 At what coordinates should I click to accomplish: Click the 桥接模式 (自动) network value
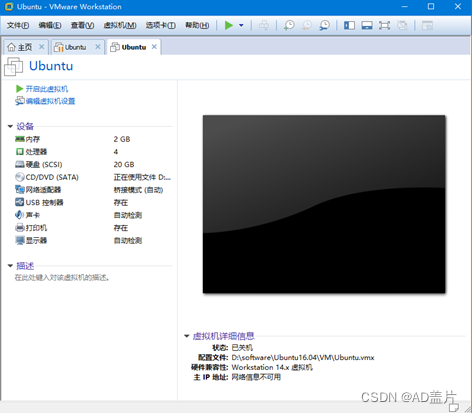138,190
